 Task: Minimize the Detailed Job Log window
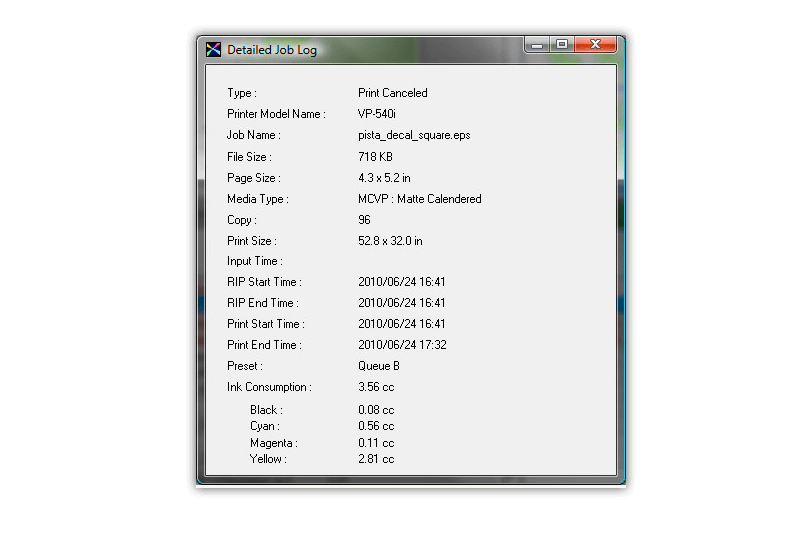coord(539,44)
